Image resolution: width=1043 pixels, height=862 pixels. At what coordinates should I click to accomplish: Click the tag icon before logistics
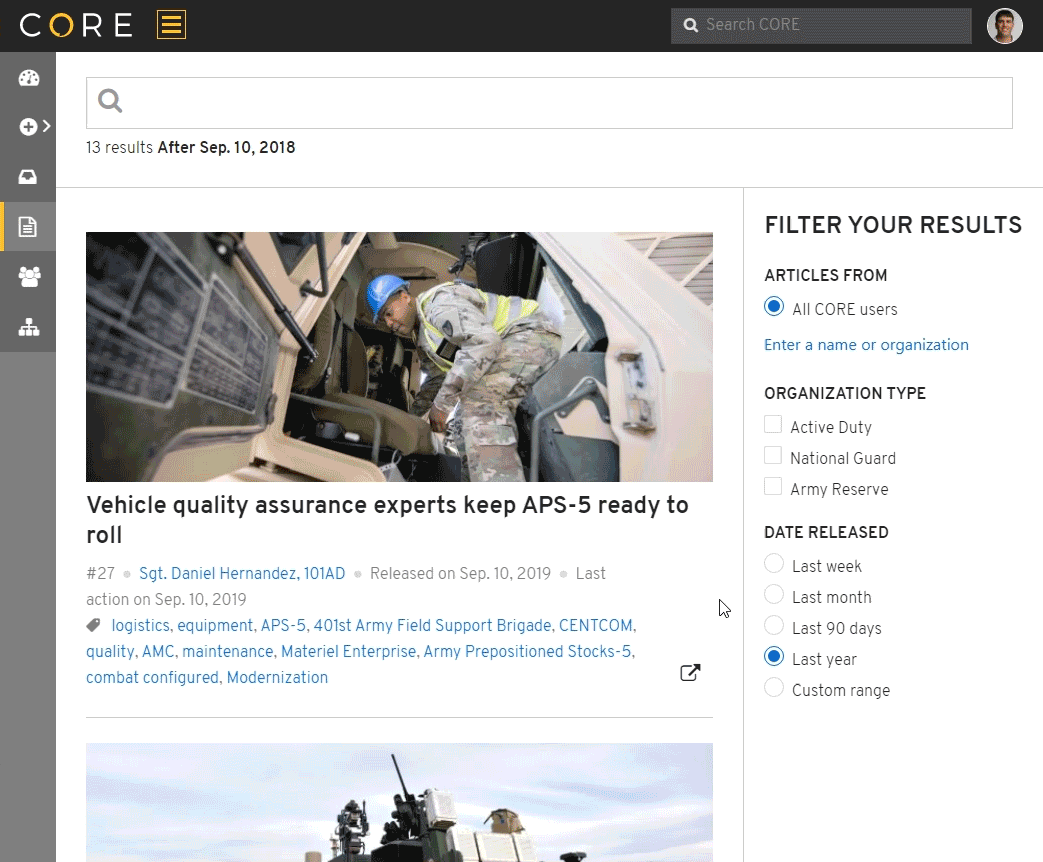click(94, 625)
